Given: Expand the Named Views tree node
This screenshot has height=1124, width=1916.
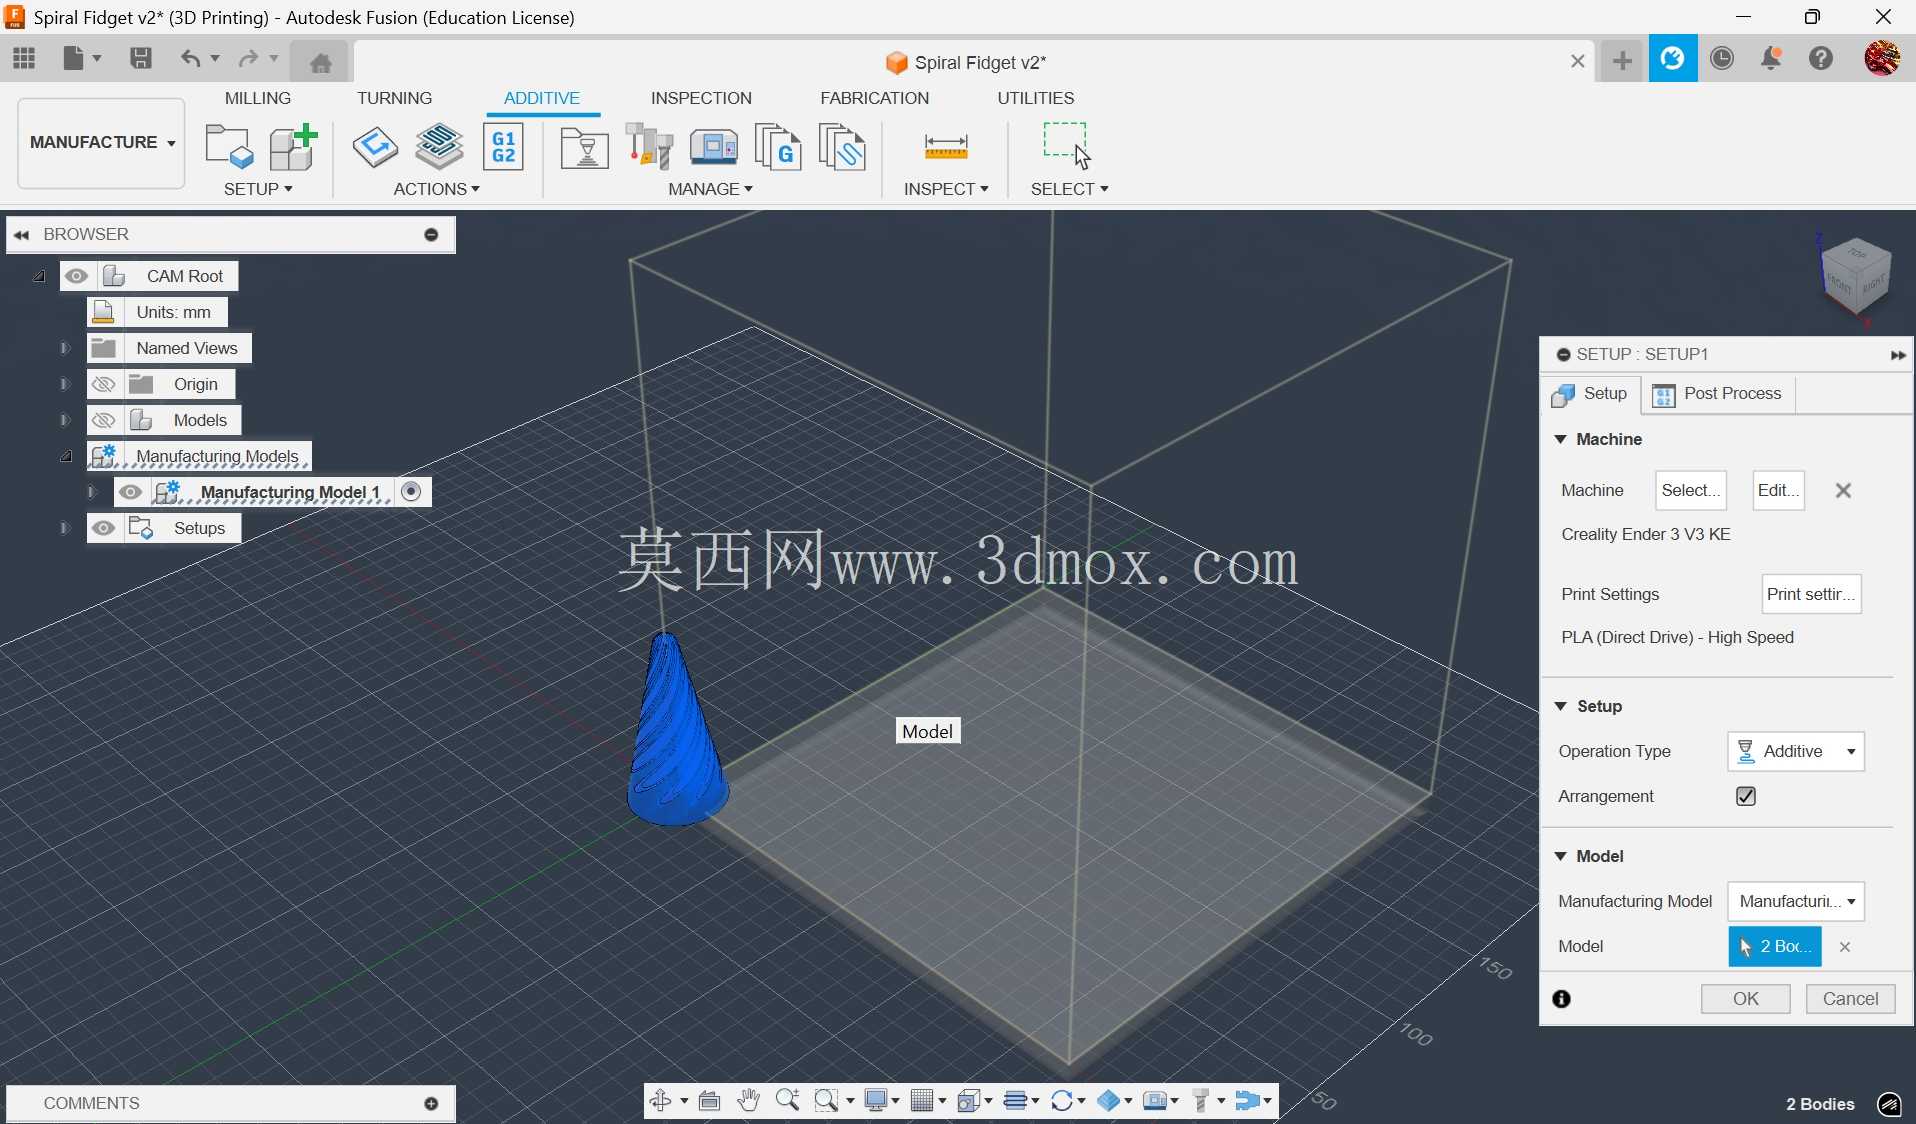Looking at the screenshot, I should 64,348.
